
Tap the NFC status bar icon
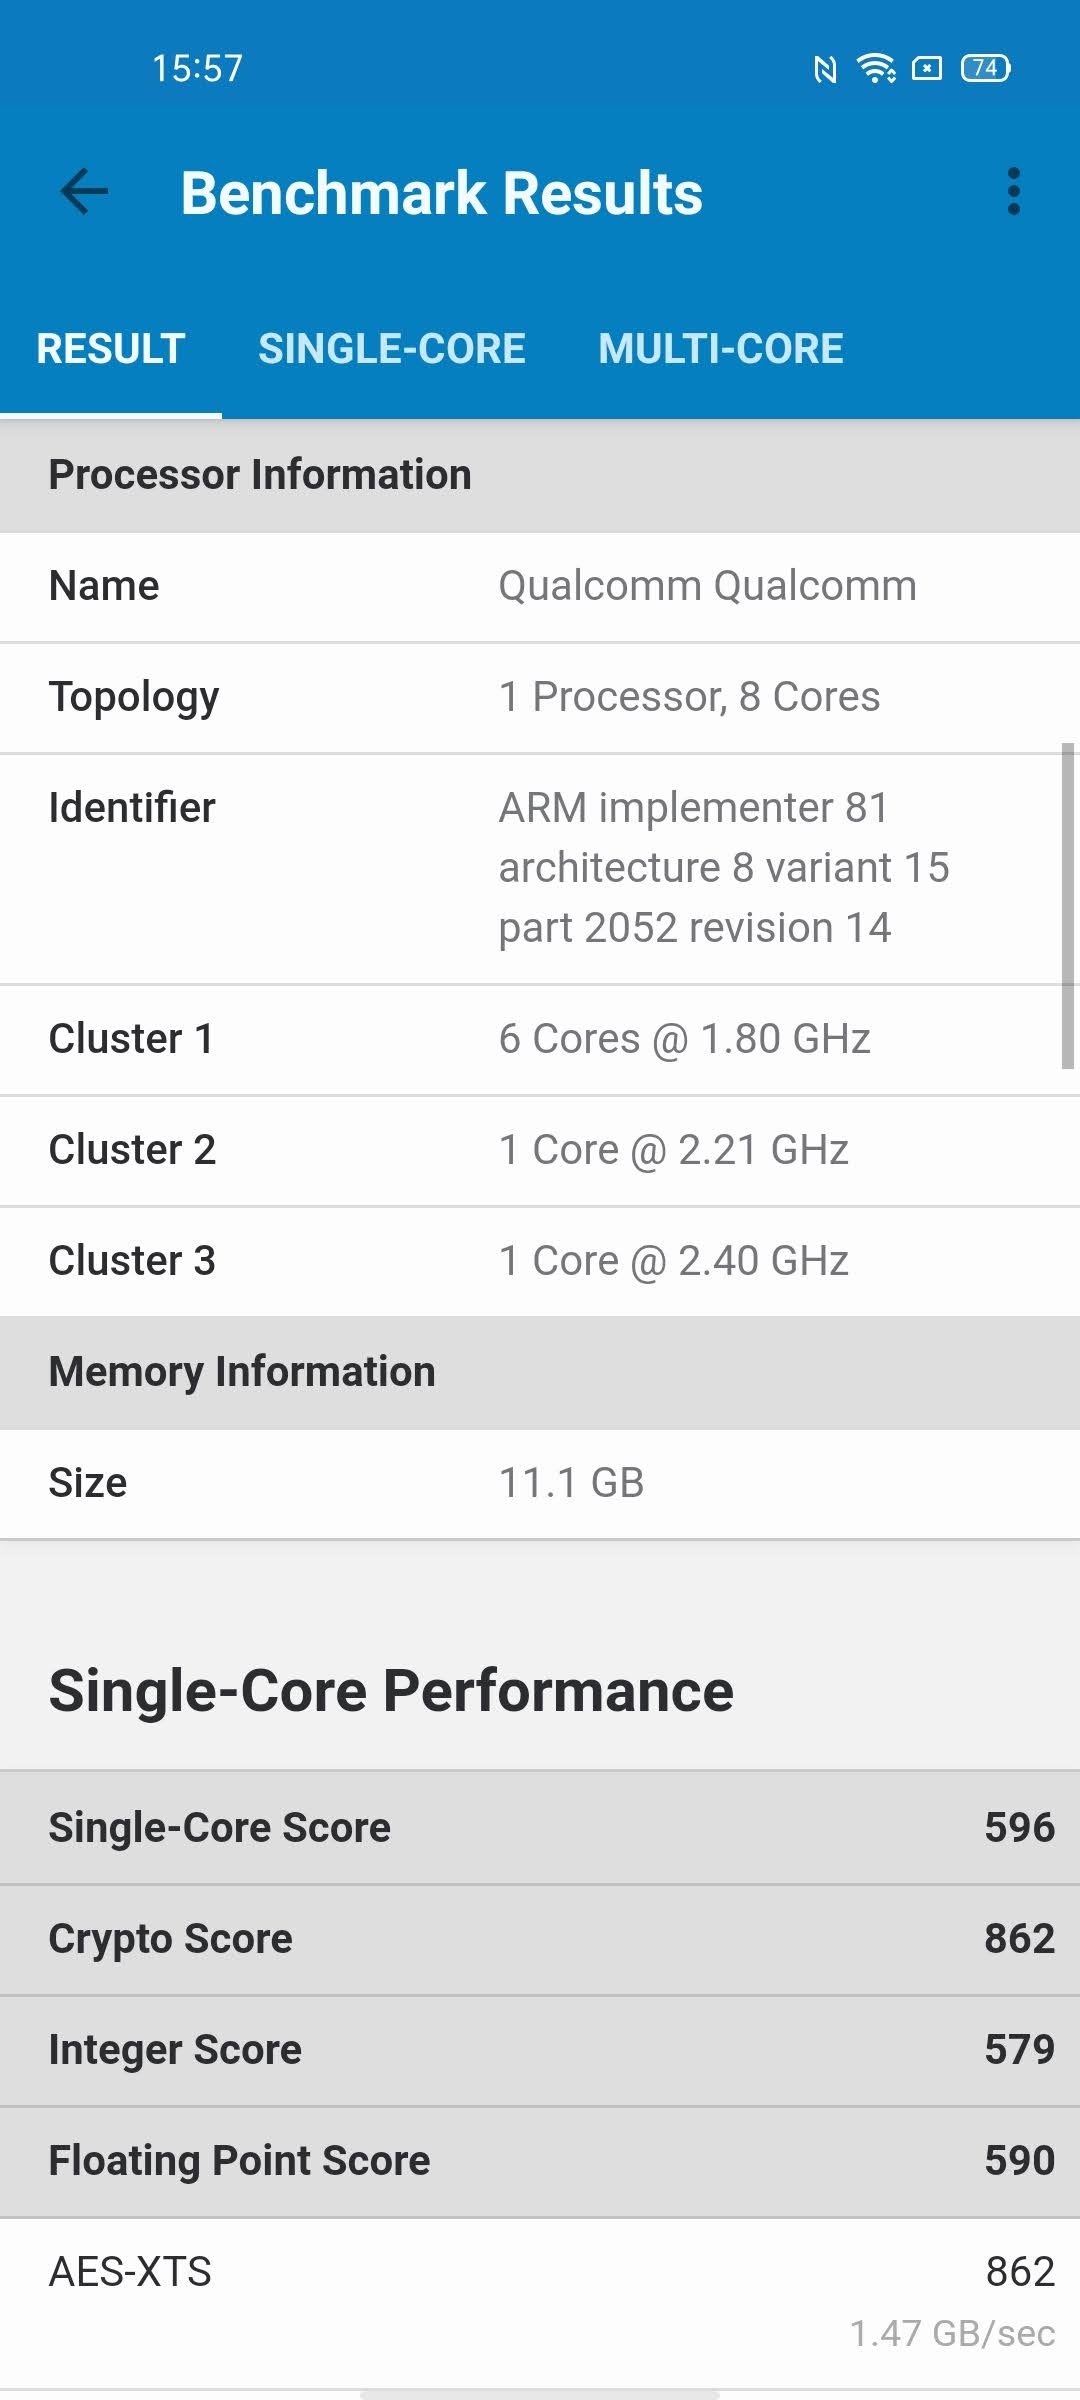[x=825, y=69]
